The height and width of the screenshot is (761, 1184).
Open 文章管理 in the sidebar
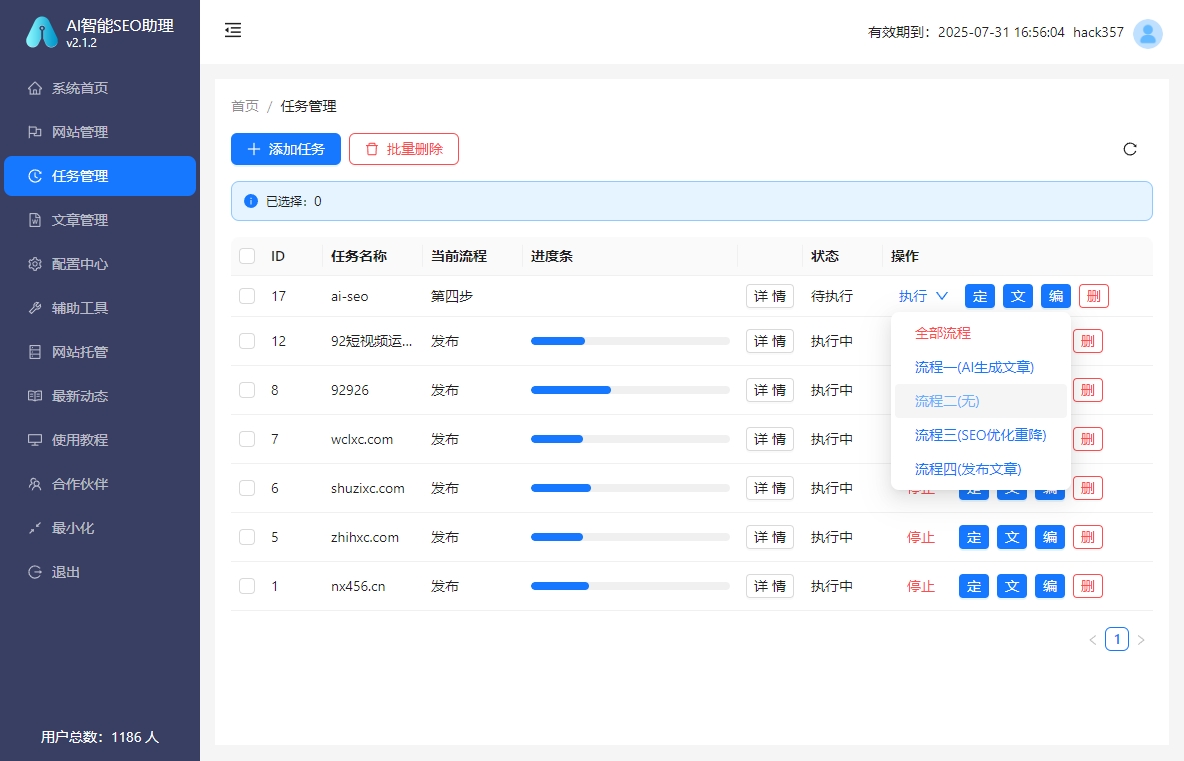coord(100,220)
